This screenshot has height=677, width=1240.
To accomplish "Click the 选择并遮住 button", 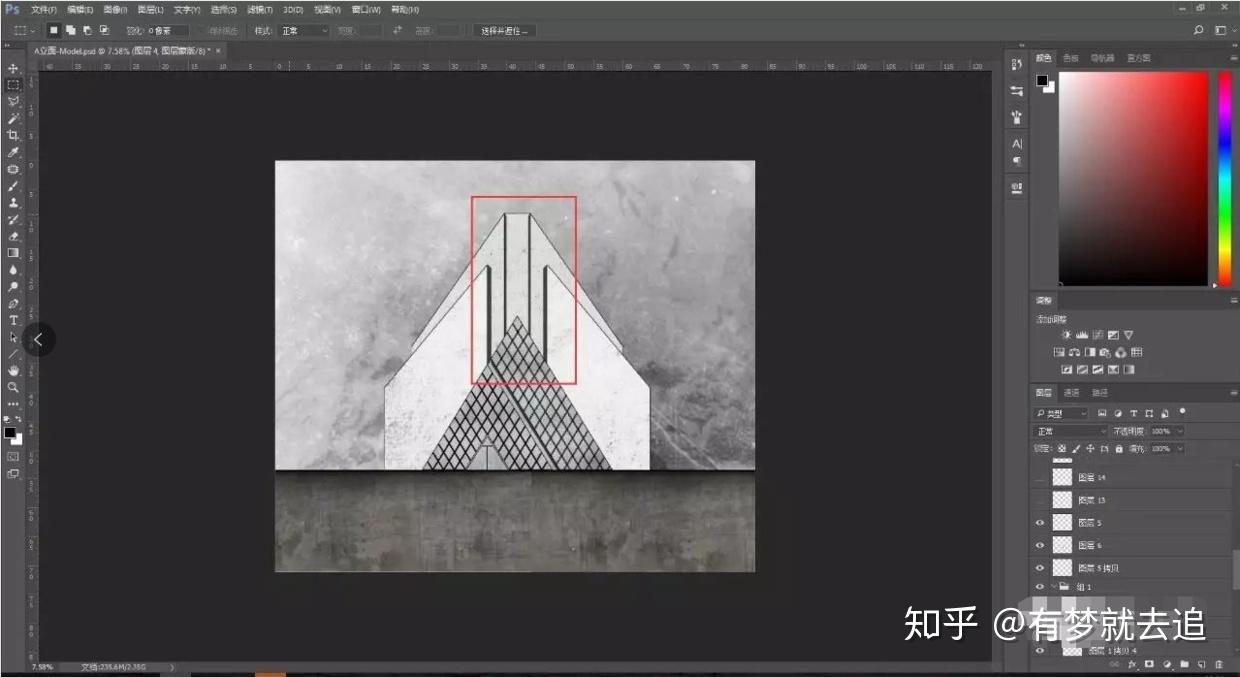I will pos(505,31).
